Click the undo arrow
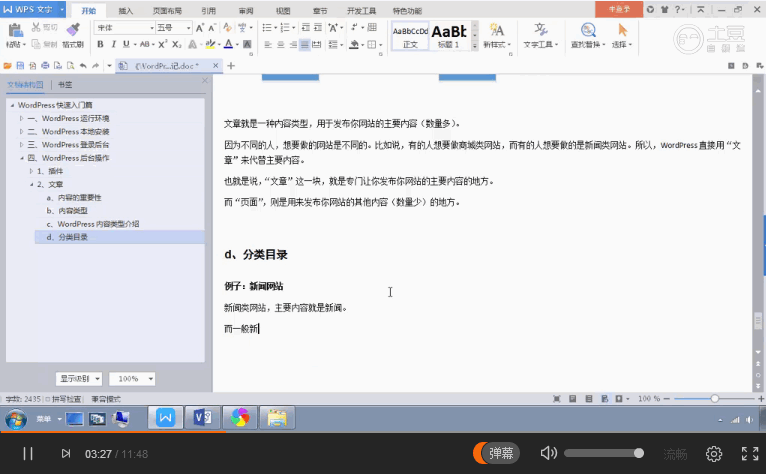This screenshot has height=474, width=766. click(83, 65)
